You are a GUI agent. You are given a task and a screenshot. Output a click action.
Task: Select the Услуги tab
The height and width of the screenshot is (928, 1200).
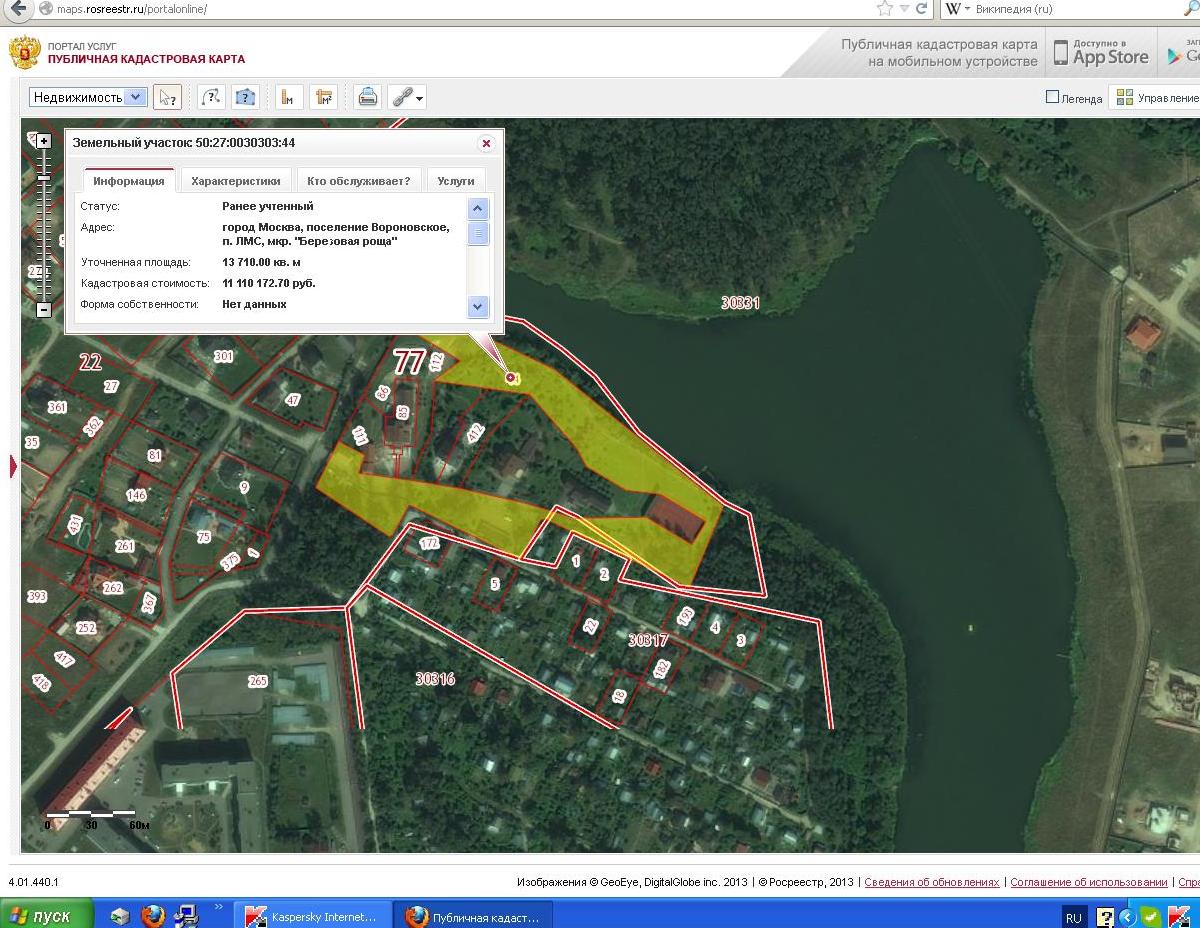click(x=456, y=181)
